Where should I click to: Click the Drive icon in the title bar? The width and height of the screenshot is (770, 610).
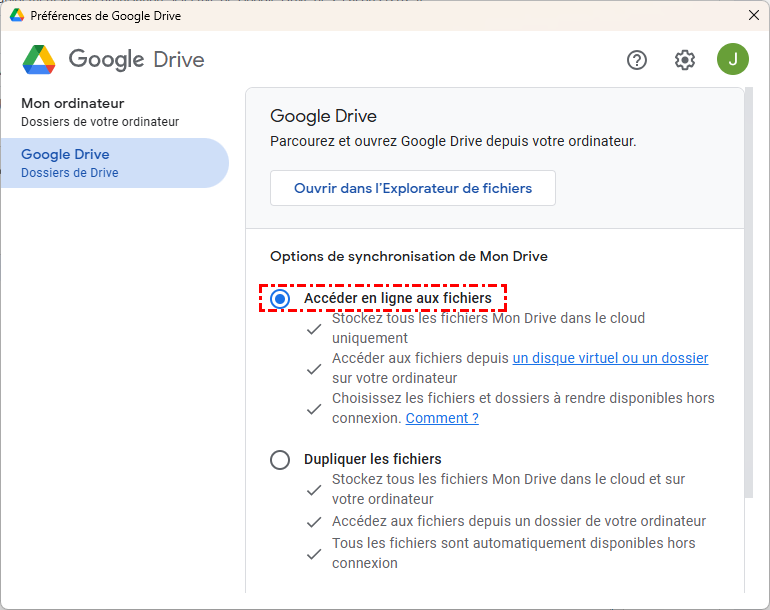coord(17,16)
